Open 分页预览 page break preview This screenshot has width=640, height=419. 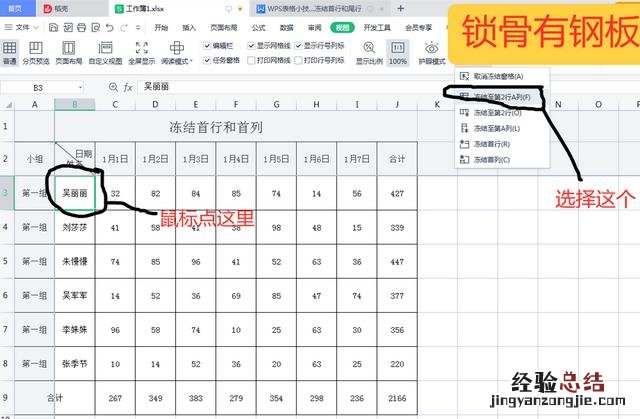pyautogui.click(x=36, y=53)
